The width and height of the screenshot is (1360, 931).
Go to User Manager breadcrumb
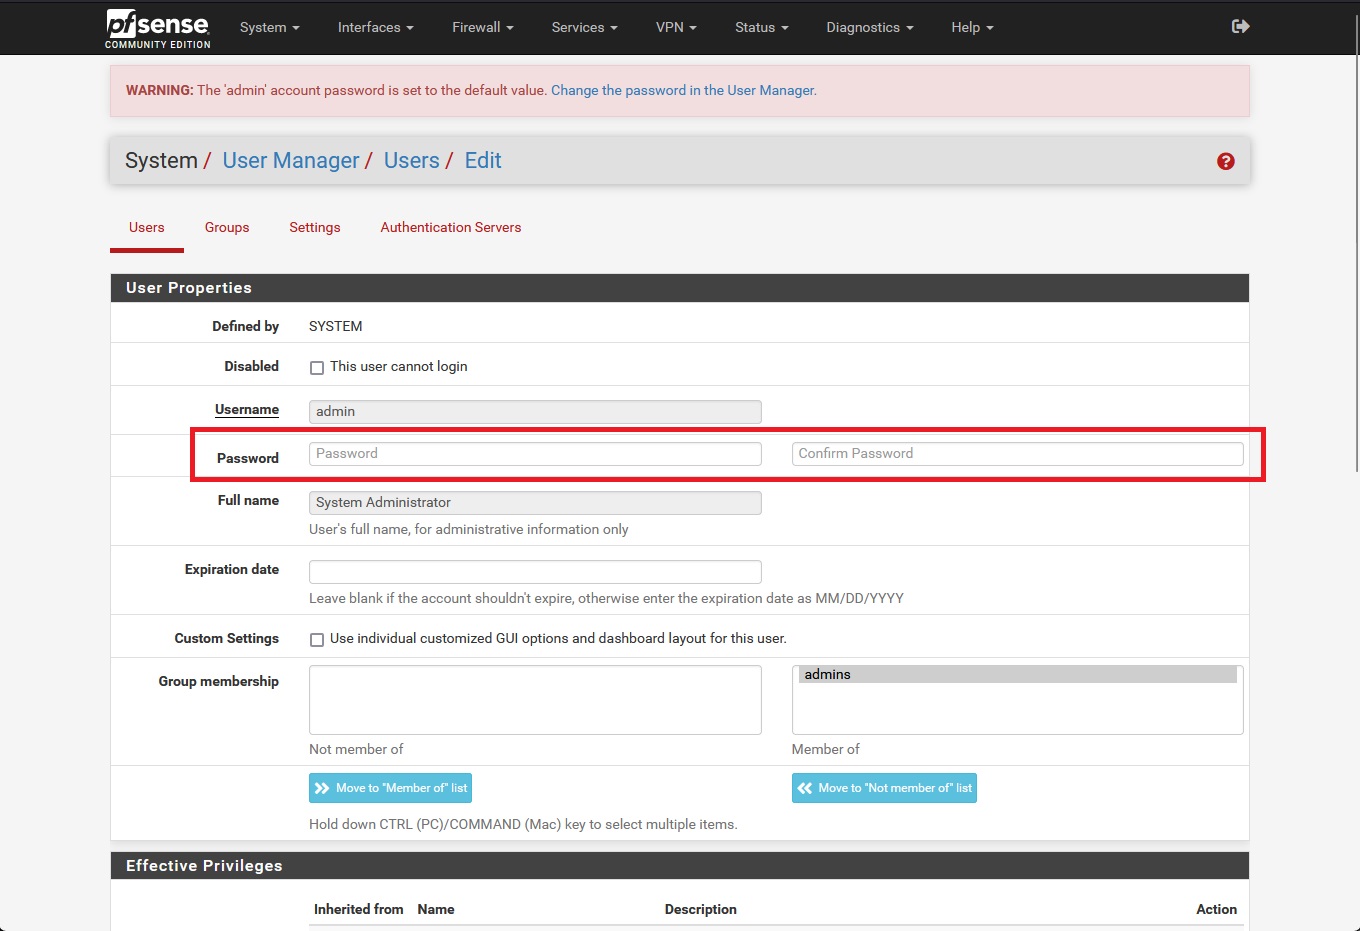coord(291,161)
